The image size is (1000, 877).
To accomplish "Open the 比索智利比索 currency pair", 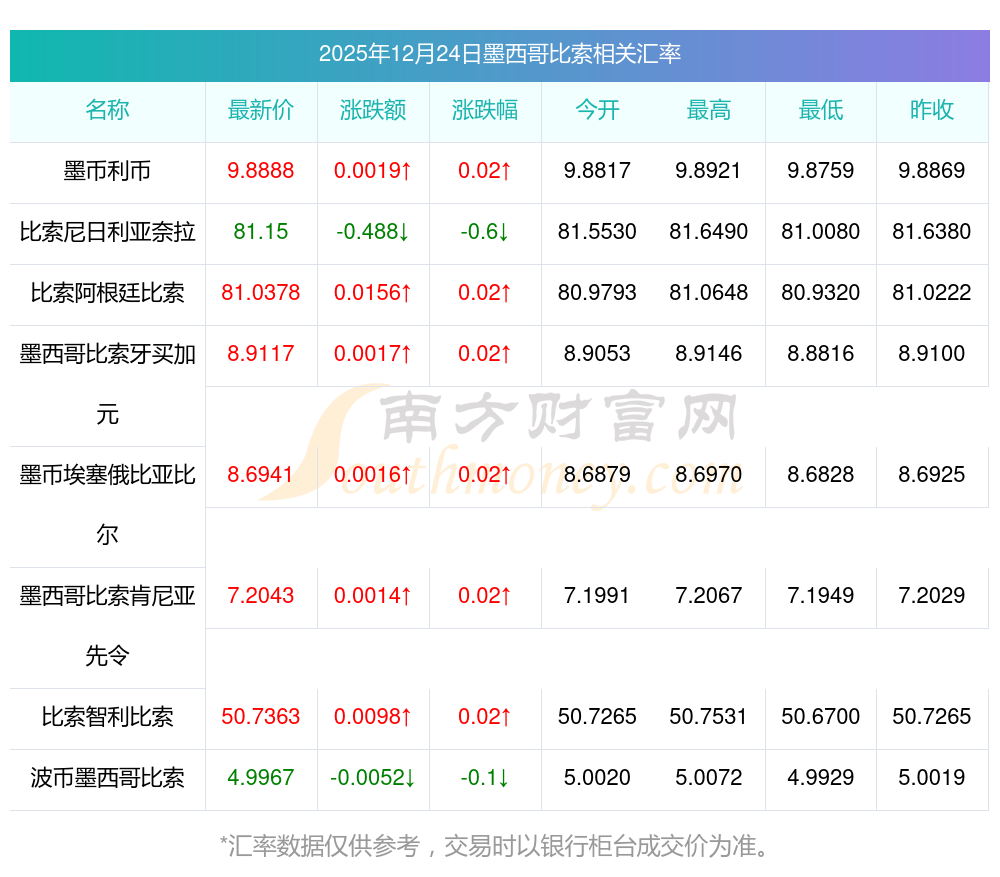I will (x=107, y=717).
